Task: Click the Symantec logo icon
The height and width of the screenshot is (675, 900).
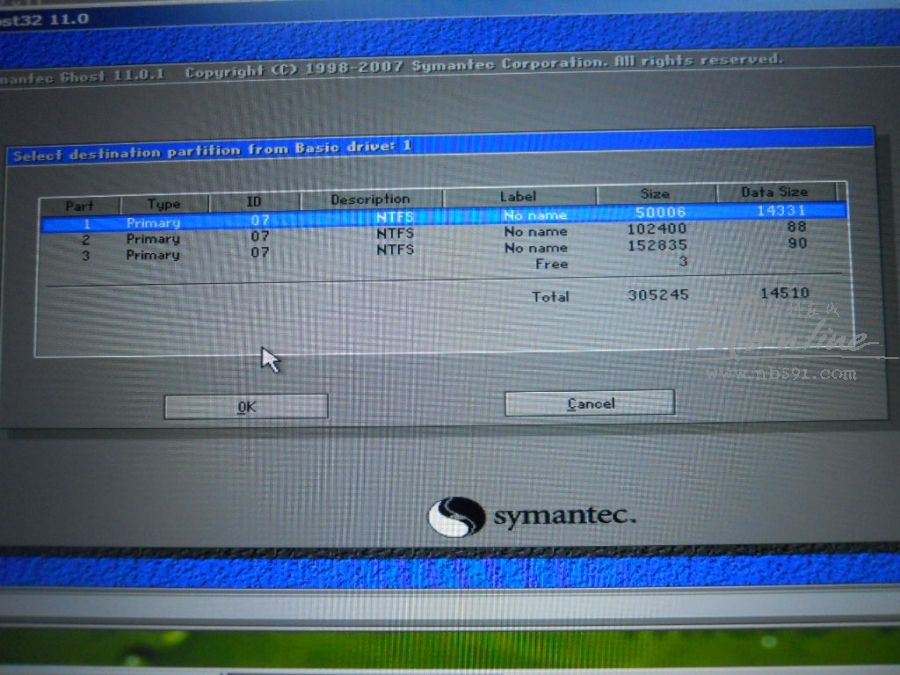Action: tap(456, 517)
